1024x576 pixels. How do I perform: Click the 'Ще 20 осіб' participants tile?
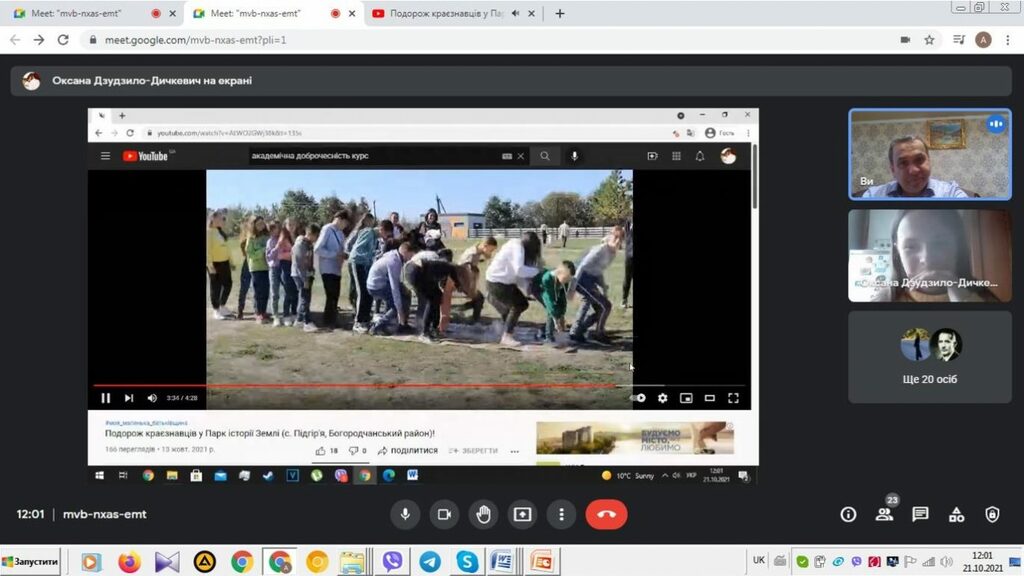click(x=930, y=356)
